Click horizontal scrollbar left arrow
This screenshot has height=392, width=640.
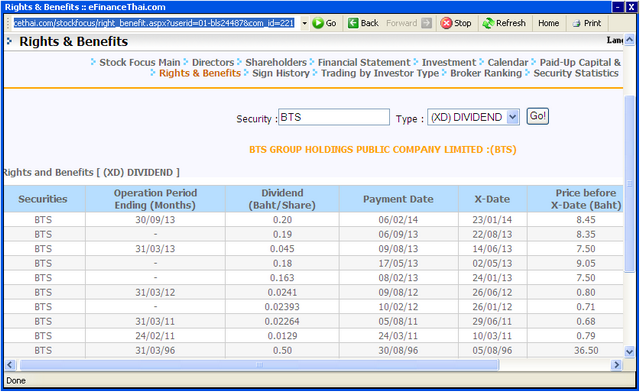pyautogui.click(x=10, y=365)
